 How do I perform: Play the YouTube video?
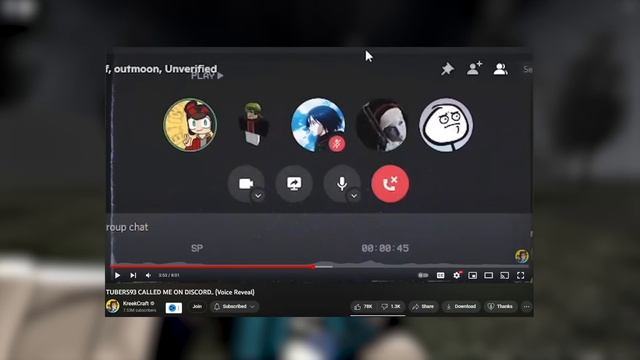(x=117, y=276)
